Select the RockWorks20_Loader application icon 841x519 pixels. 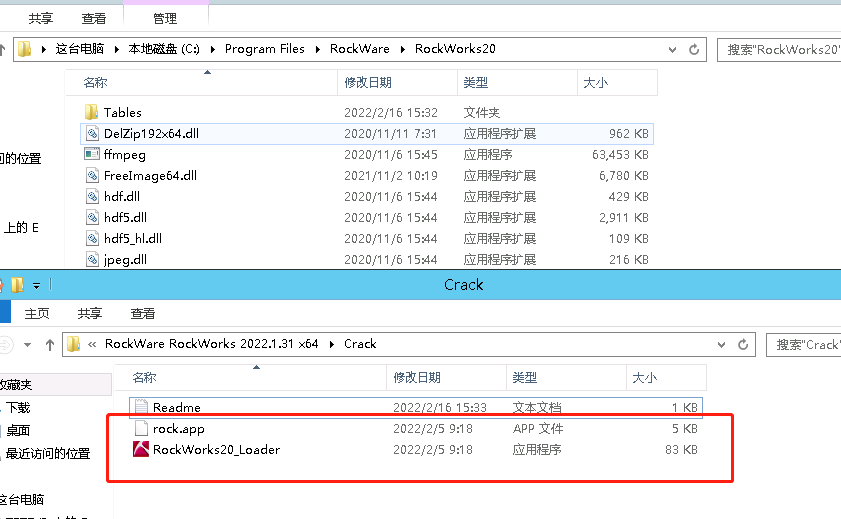click(x=141, y=449)
